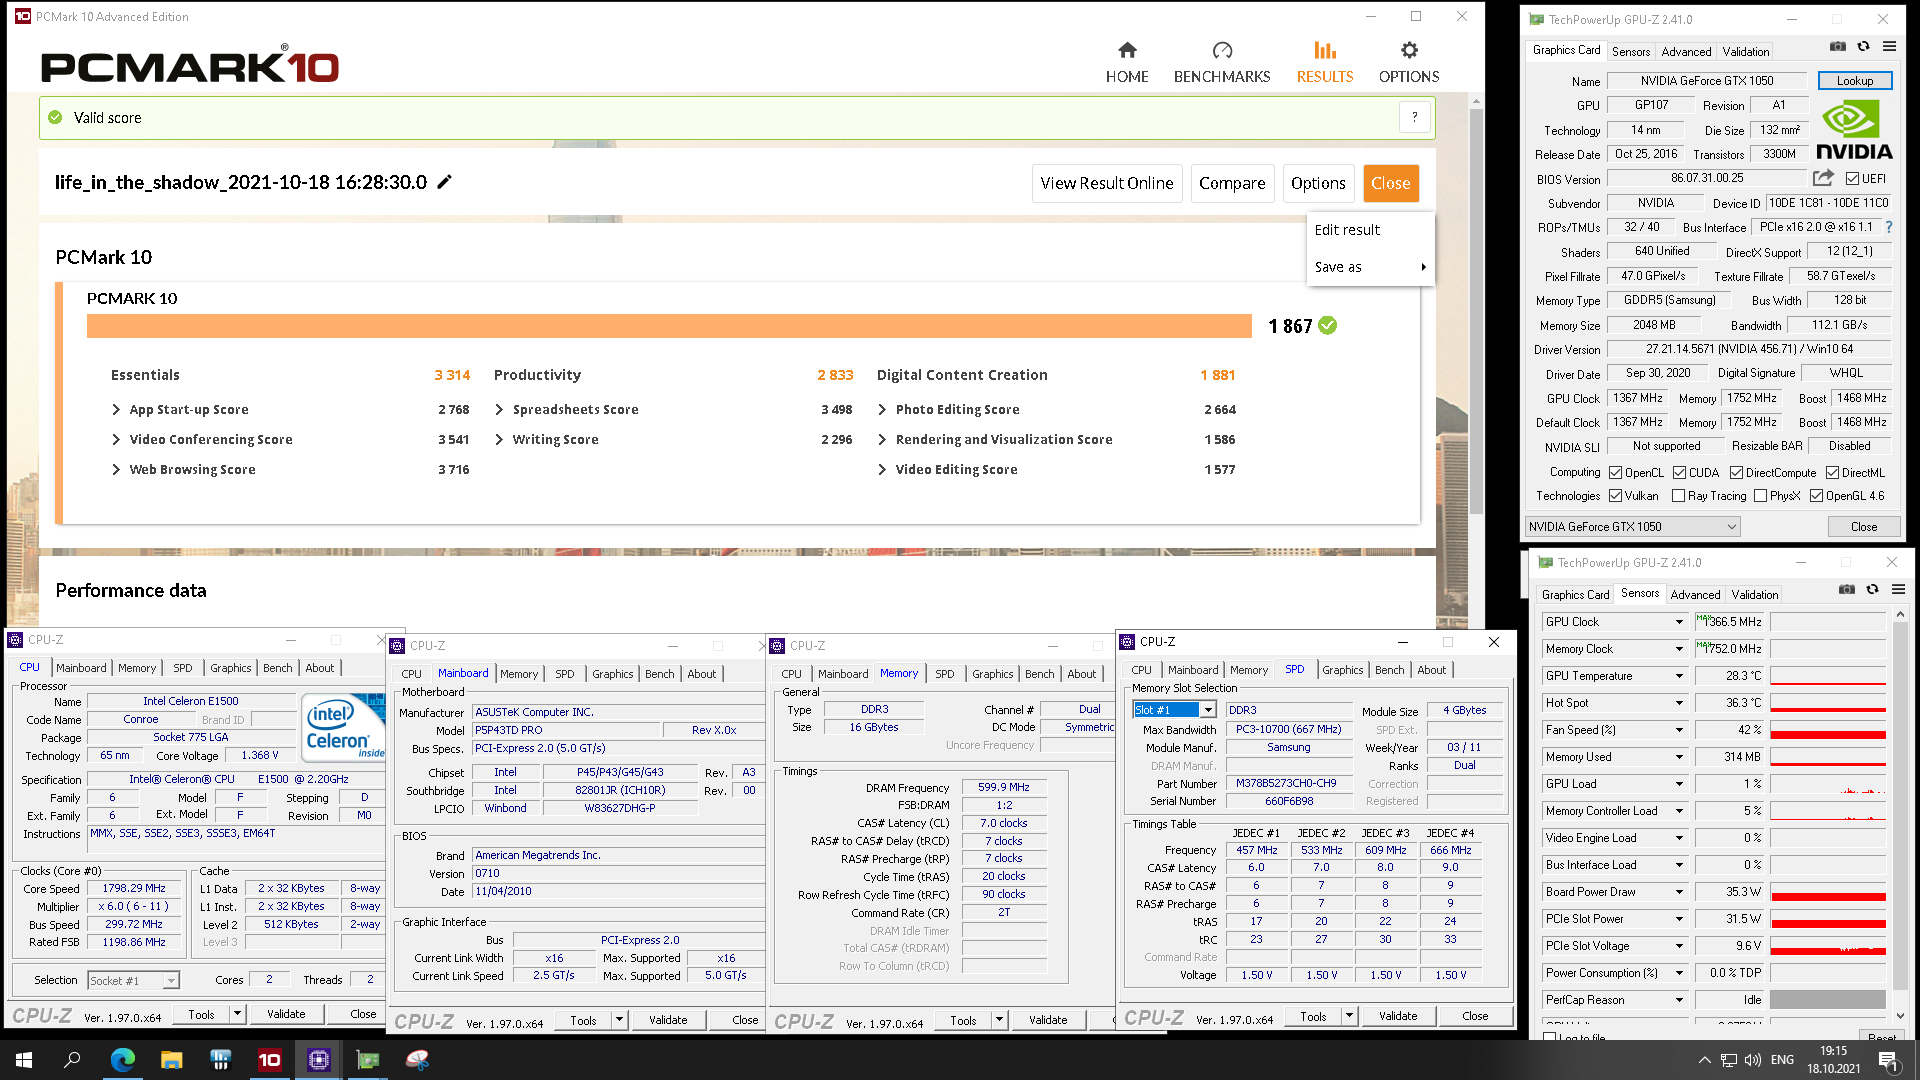Image resolution: width=1920 pixels, height=1080 pixels.
Task: Toggle the Vulkan checkbox
Action: (1615, 495)
